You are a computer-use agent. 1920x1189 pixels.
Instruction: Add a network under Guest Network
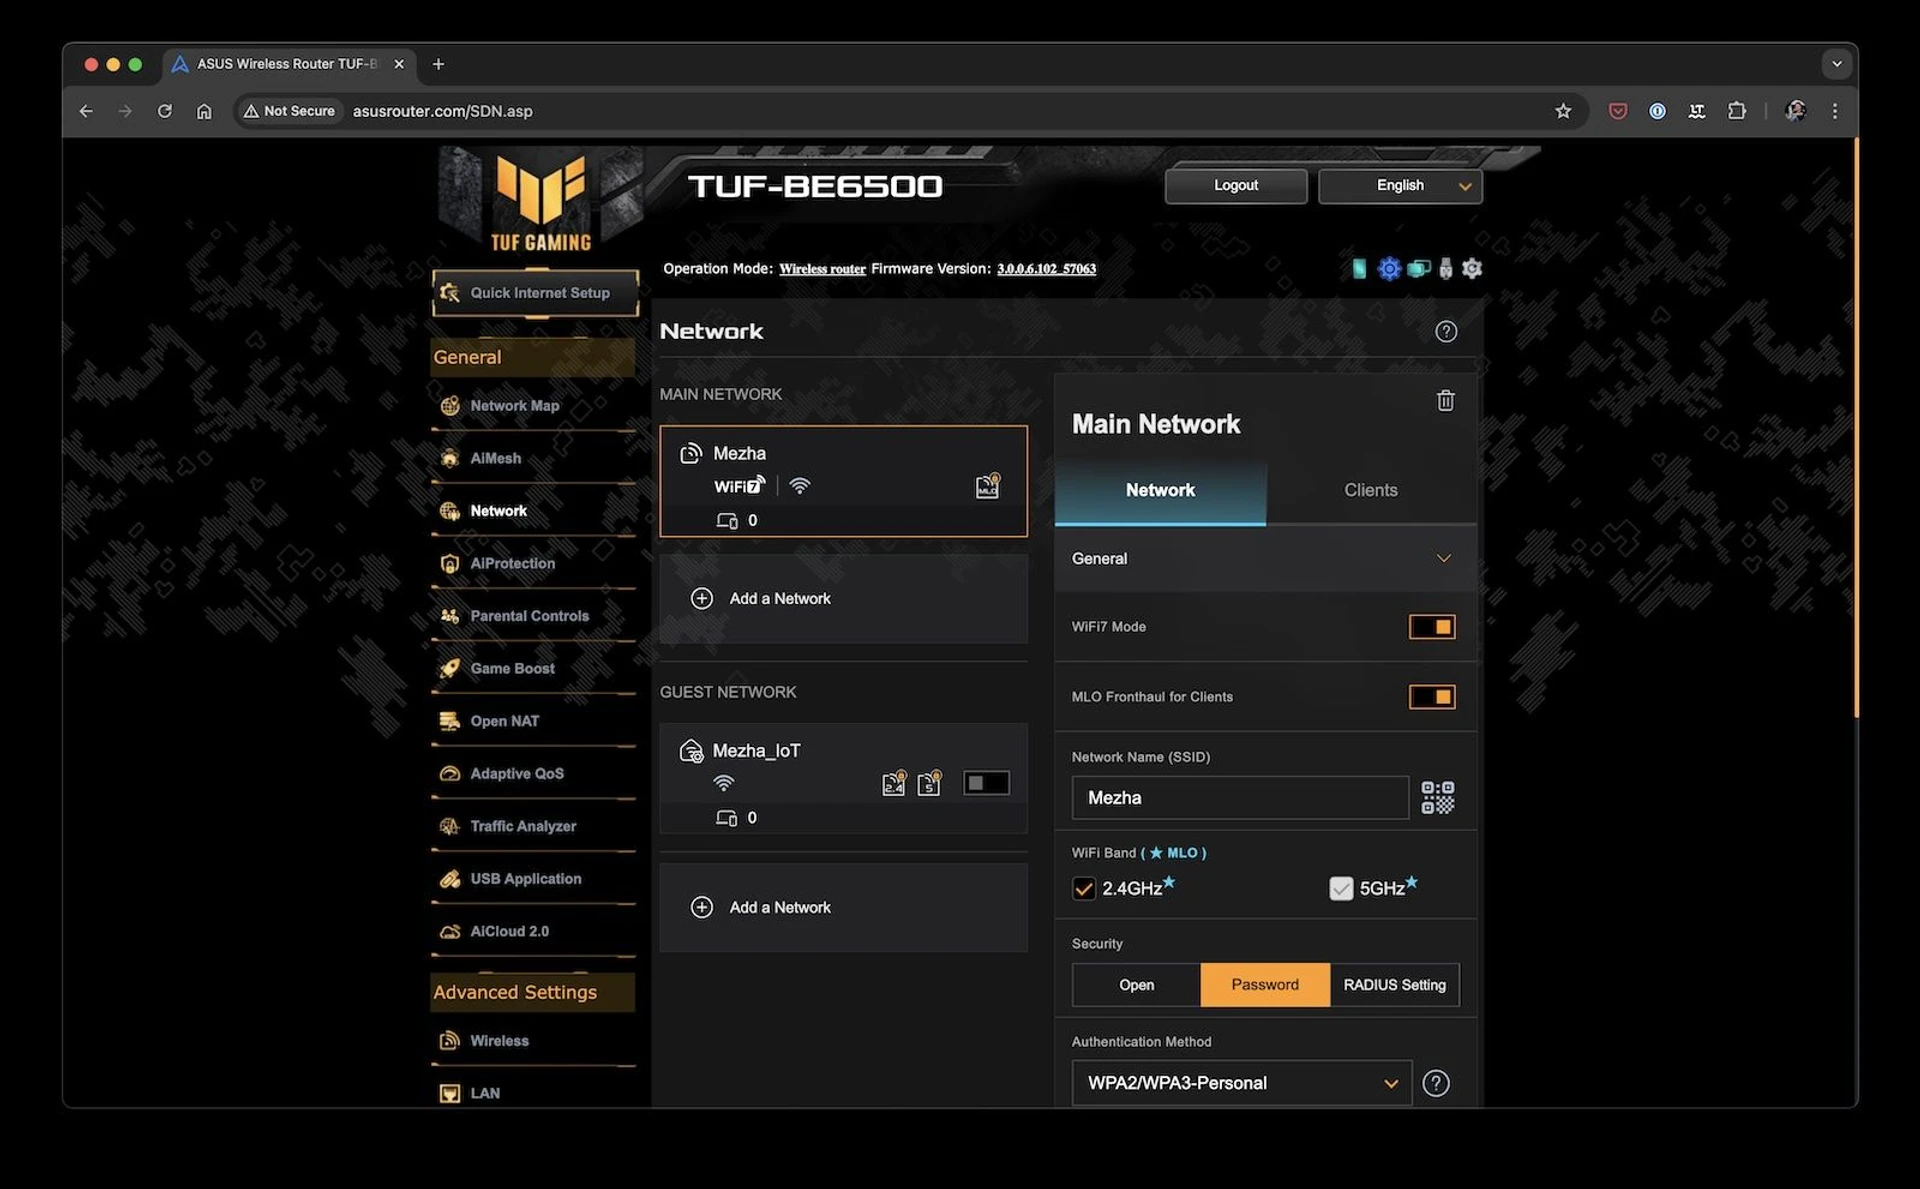[843, 907]
